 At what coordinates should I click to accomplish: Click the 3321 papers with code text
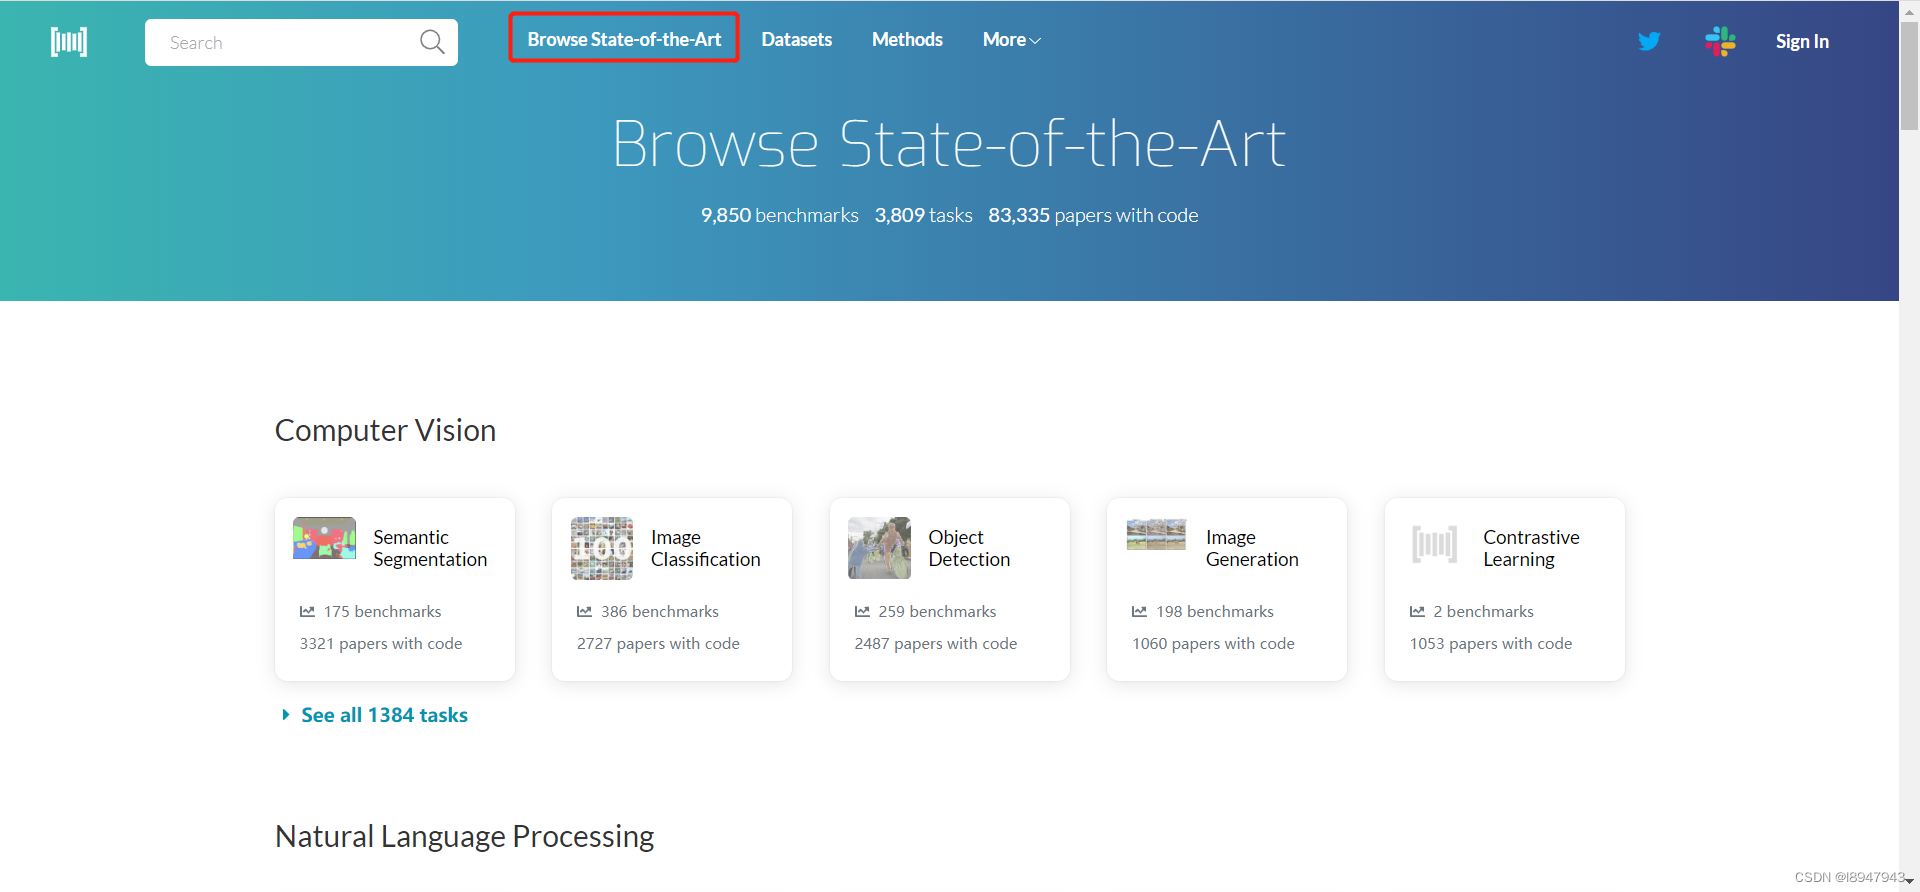(381, 643)
